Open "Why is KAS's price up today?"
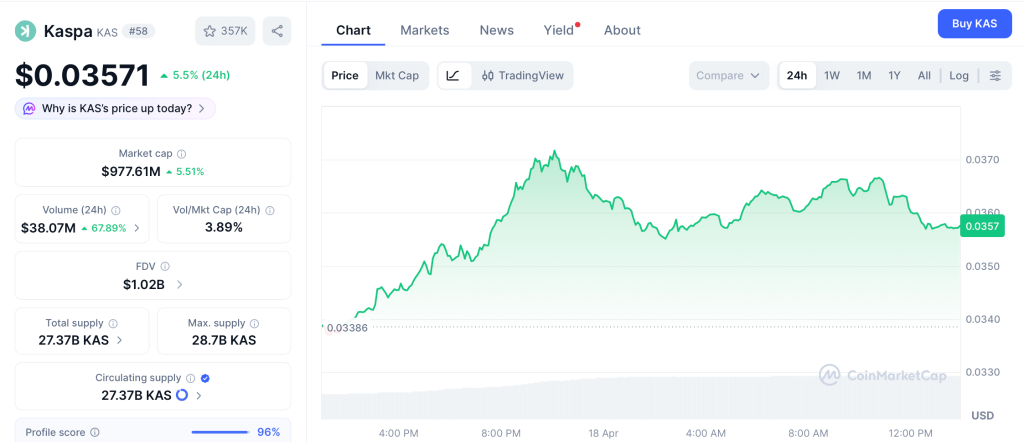Image resolution: width=1024 pixels, height=442 pixels. (x=115, y=108)
